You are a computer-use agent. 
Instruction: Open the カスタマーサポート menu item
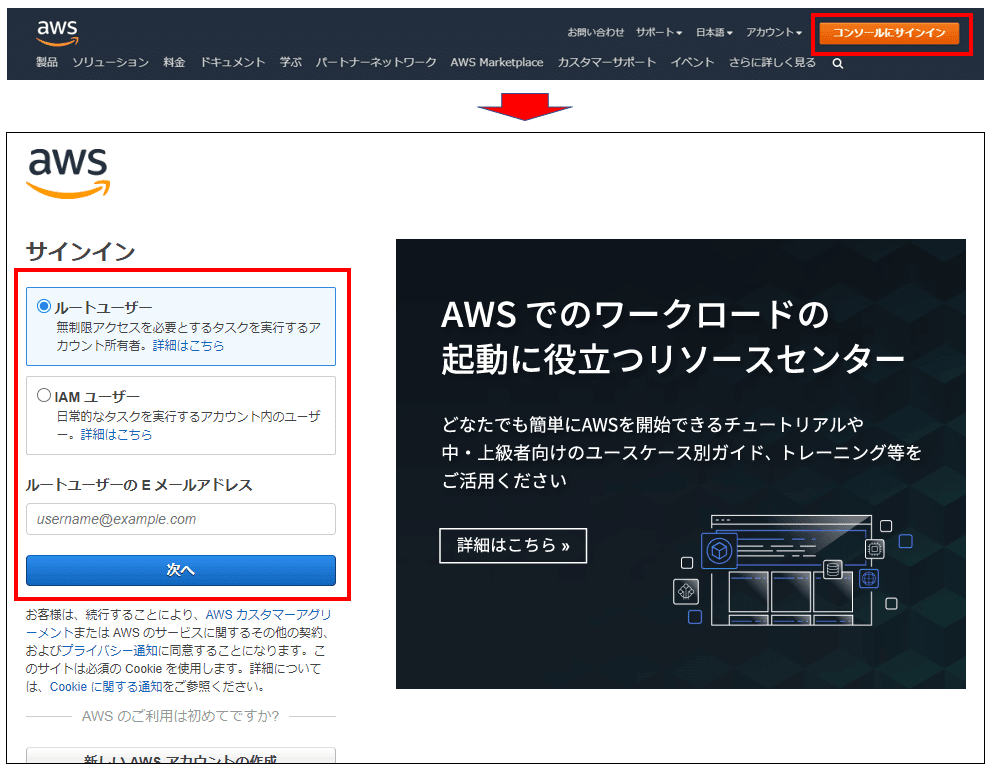(x=607, y=62)
